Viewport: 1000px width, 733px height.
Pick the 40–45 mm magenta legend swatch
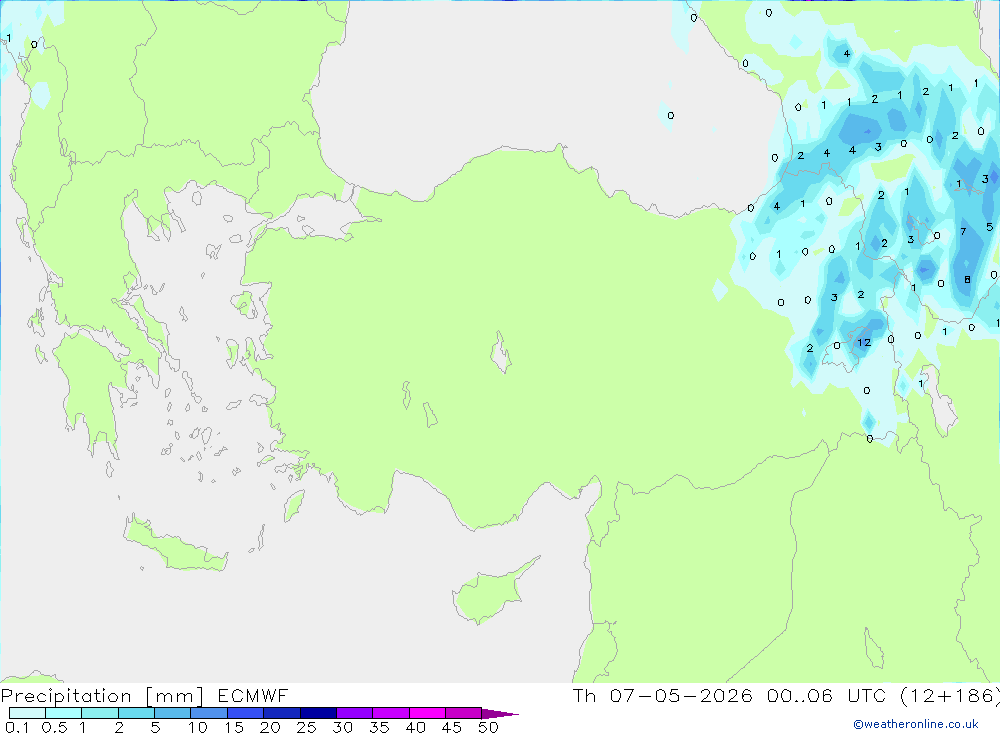pyautogui.click(x=427, y=713)
